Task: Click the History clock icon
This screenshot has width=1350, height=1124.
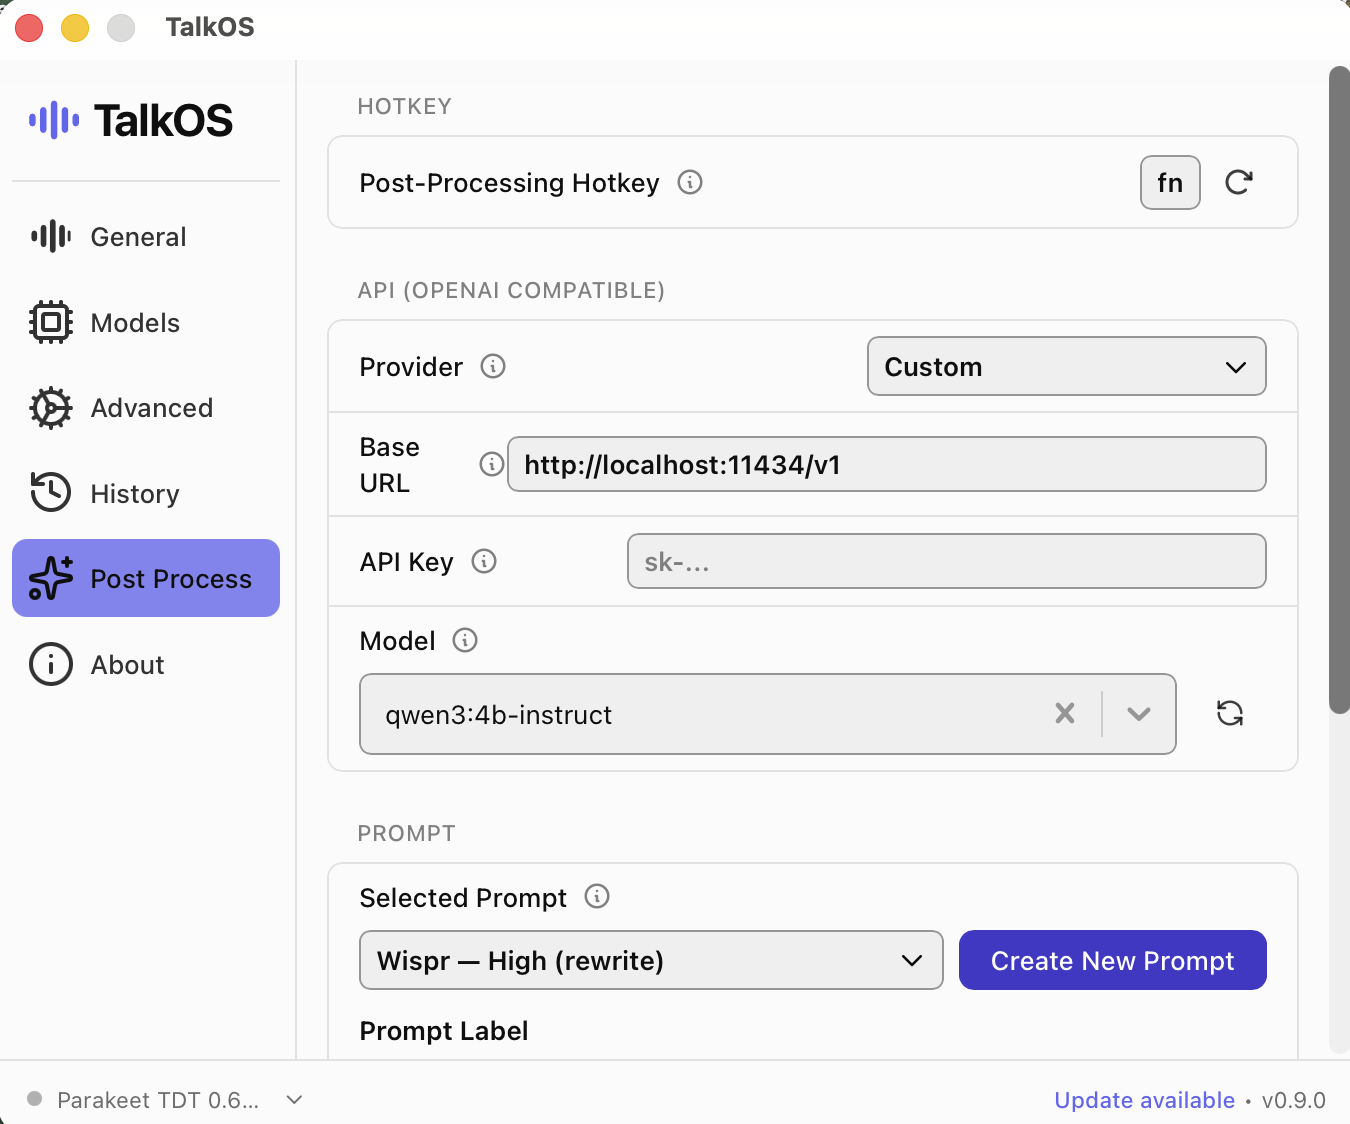Action: tap(51, 493)
